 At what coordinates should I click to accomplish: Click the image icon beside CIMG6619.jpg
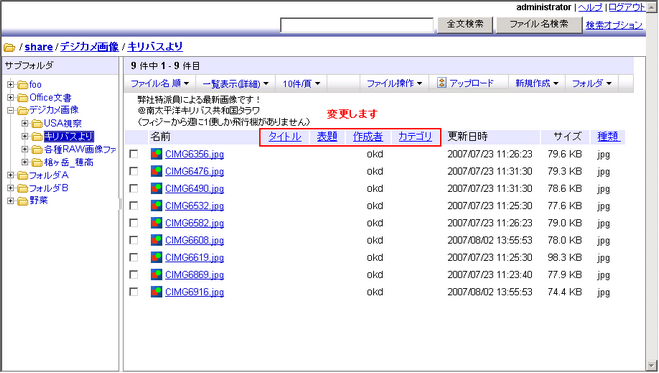pos(156,257)
